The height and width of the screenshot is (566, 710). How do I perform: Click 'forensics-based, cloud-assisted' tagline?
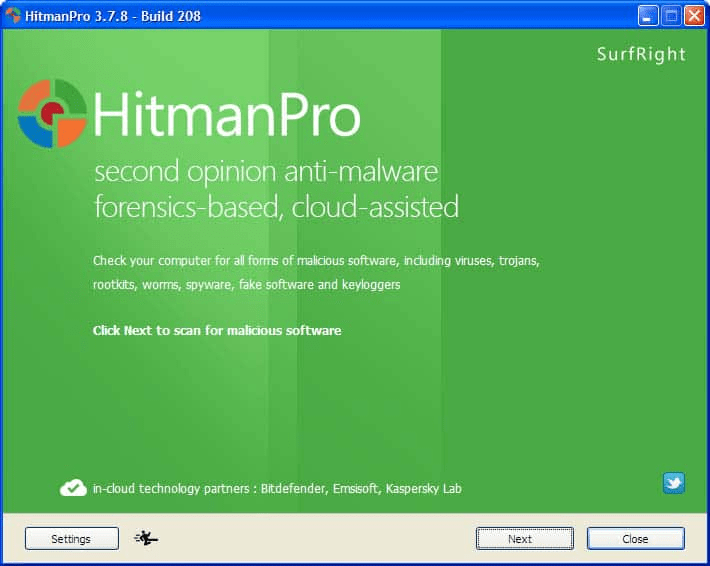[x=277, y=206]
